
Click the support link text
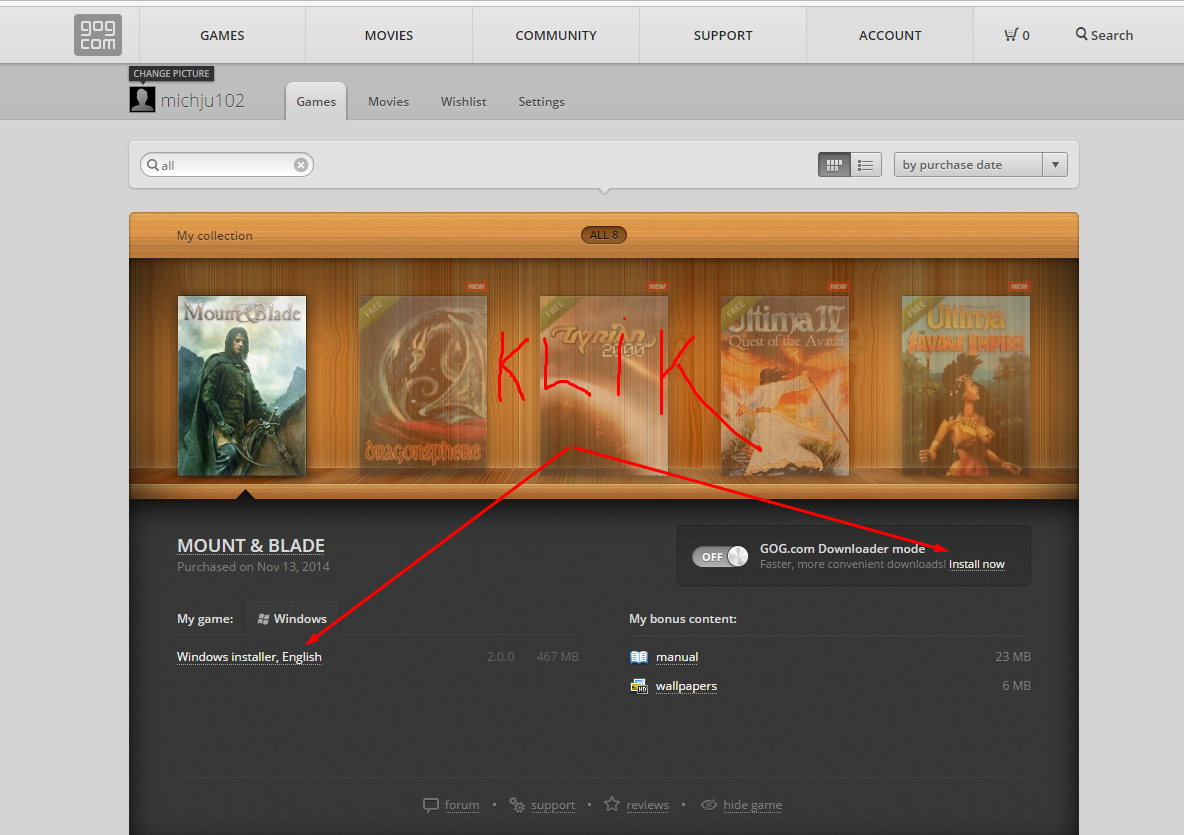click(x=553, y=805)
